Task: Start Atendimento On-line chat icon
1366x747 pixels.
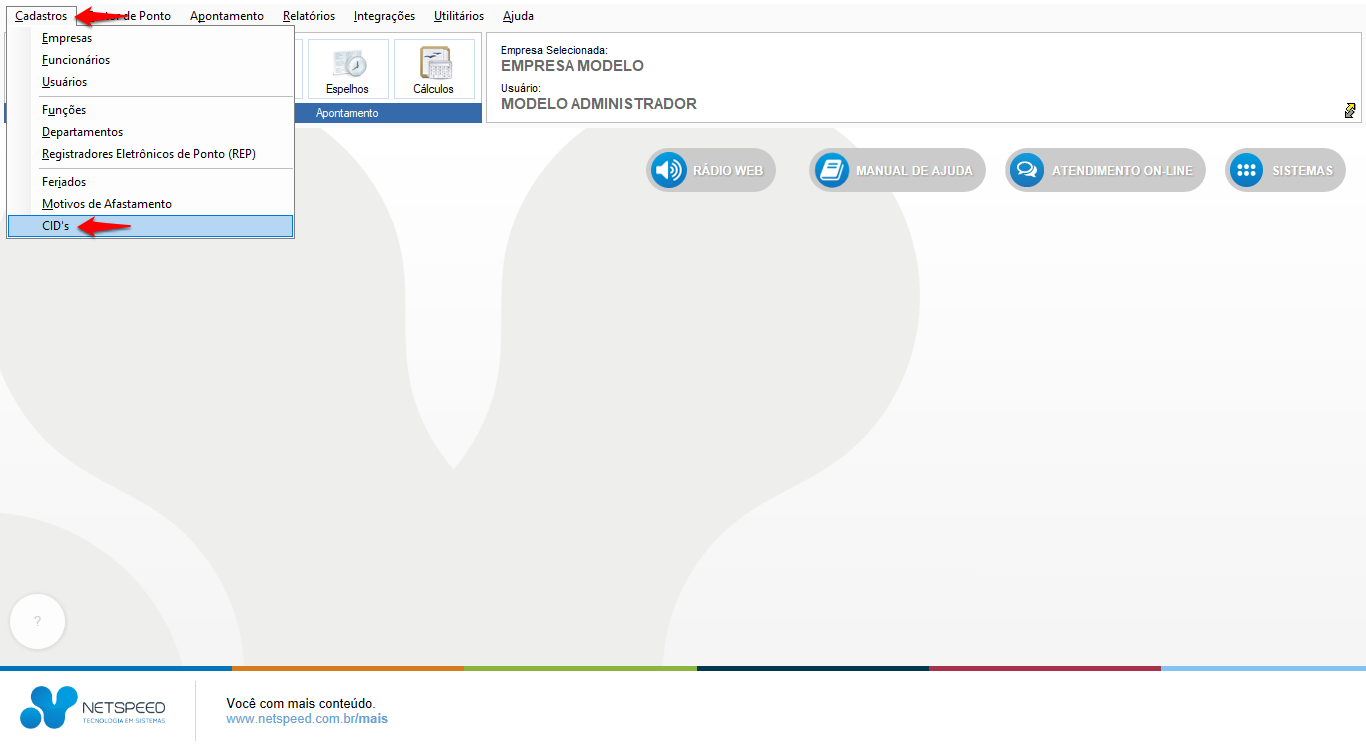Action: [x=1027, y=171]
